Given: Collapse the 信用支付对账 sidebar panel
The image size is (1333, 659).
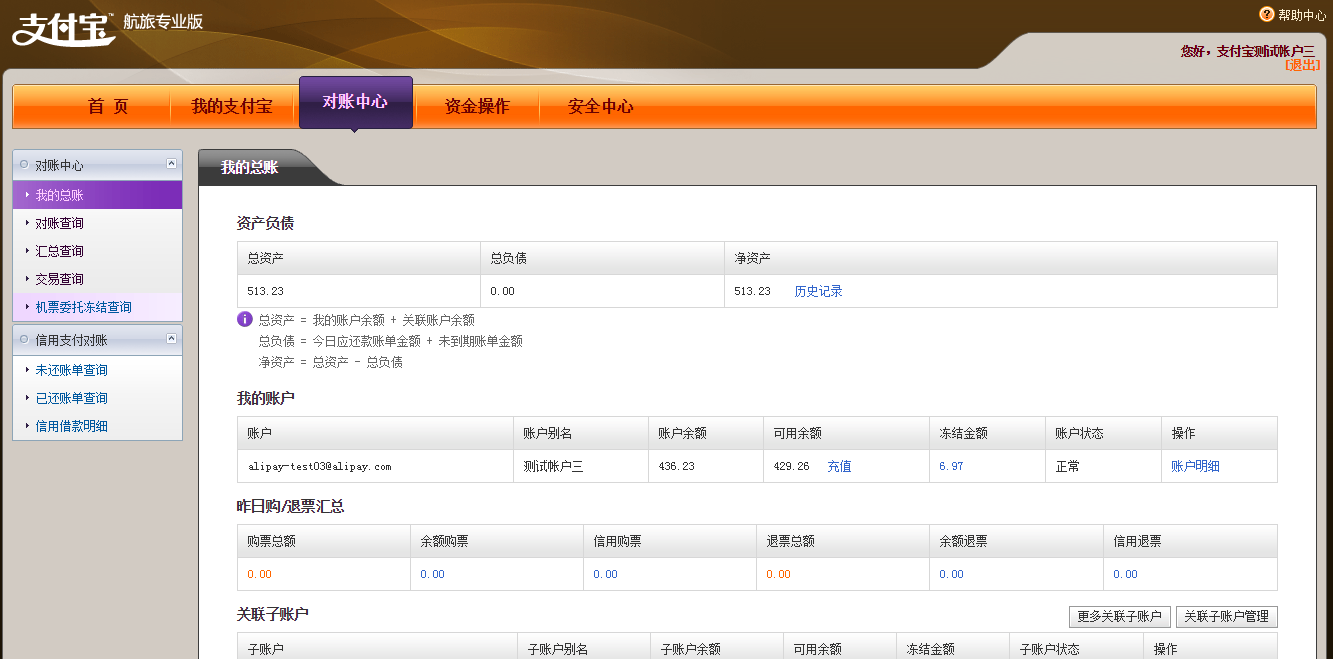Looking at the screenshot, I should [171, 339].
